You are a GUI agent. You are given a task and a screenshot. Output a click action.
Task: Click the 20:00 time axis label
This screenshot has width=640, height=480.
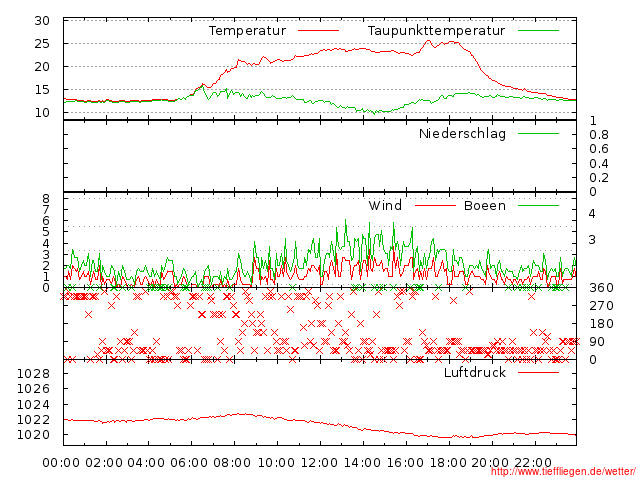pyautogui.click(x=490, y=463)
